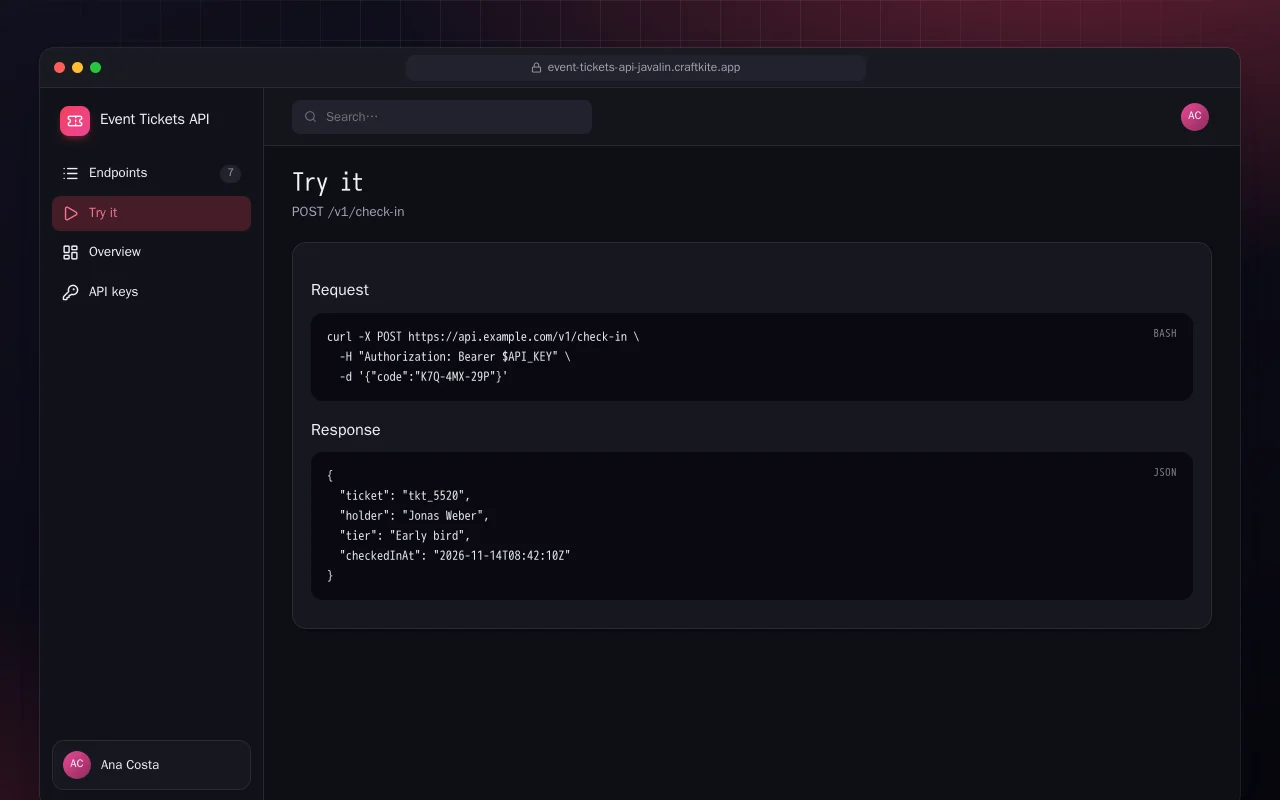Click the BASH language label

[x=1165, y=333]
